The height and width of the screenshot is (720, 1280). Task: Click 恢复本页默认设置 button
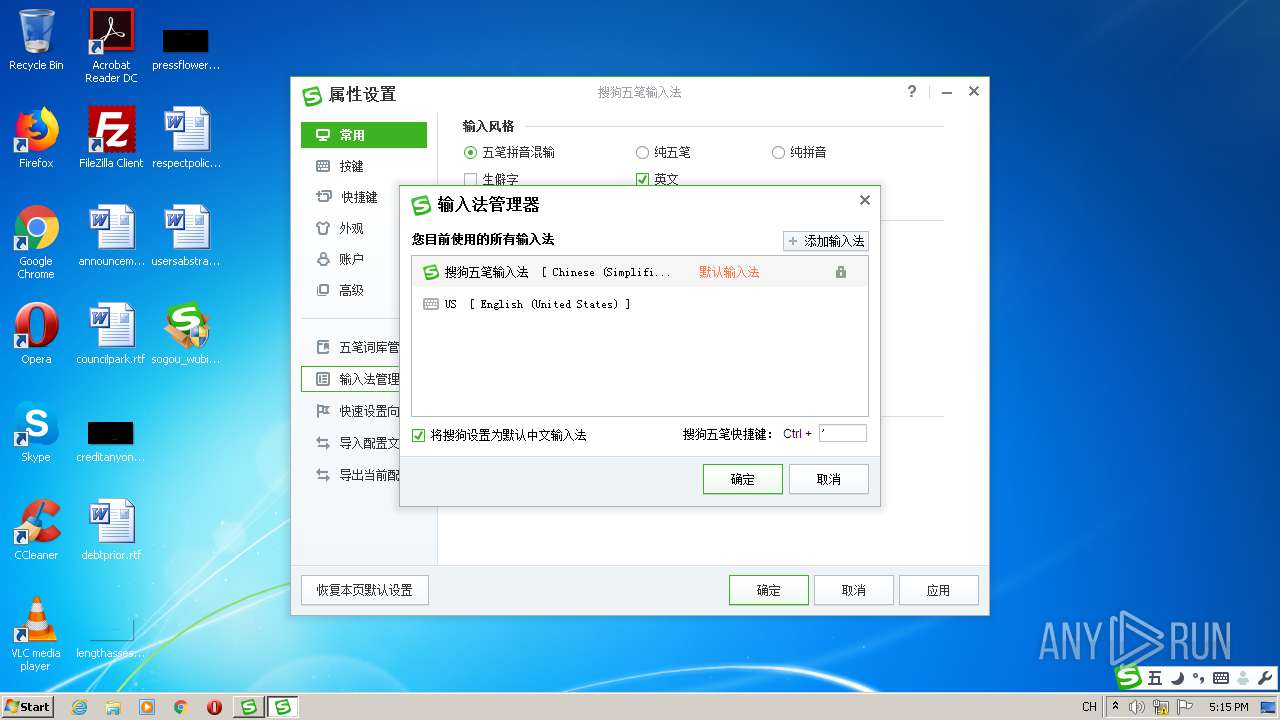(365, 590)
